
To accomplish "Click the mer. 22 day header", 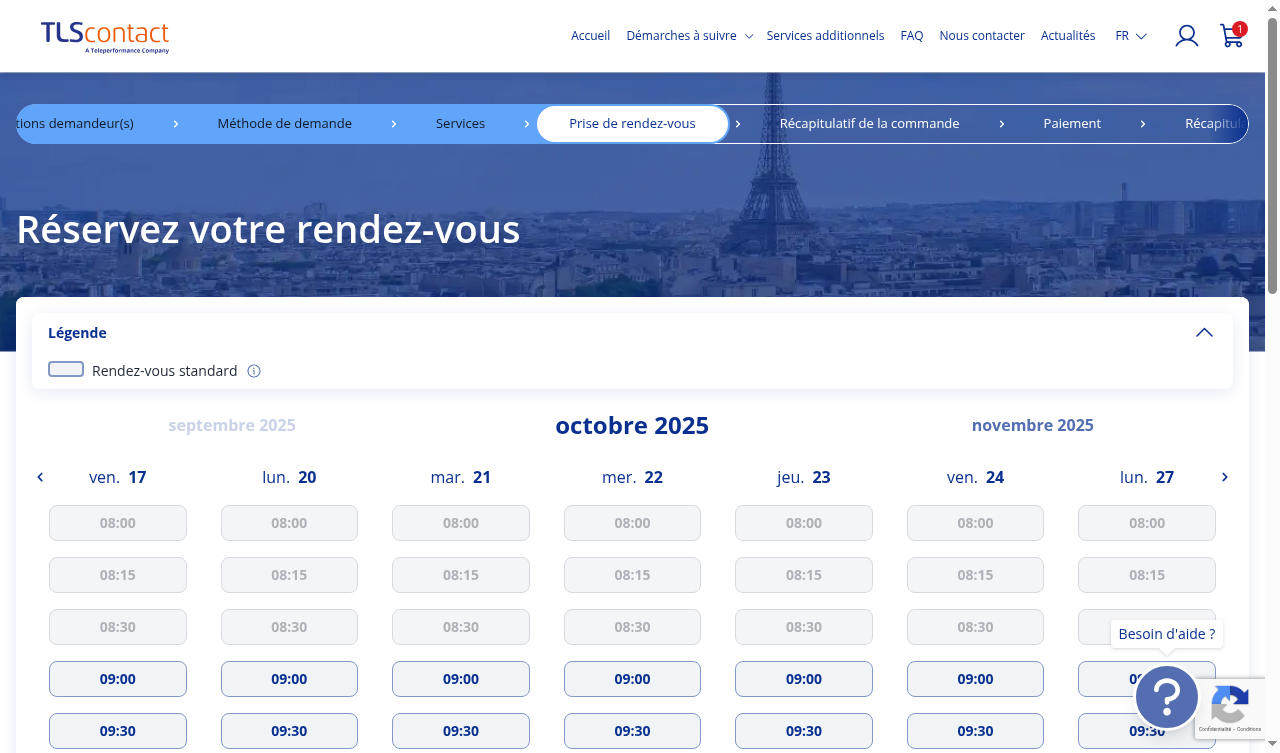I will tap(632, 477).
